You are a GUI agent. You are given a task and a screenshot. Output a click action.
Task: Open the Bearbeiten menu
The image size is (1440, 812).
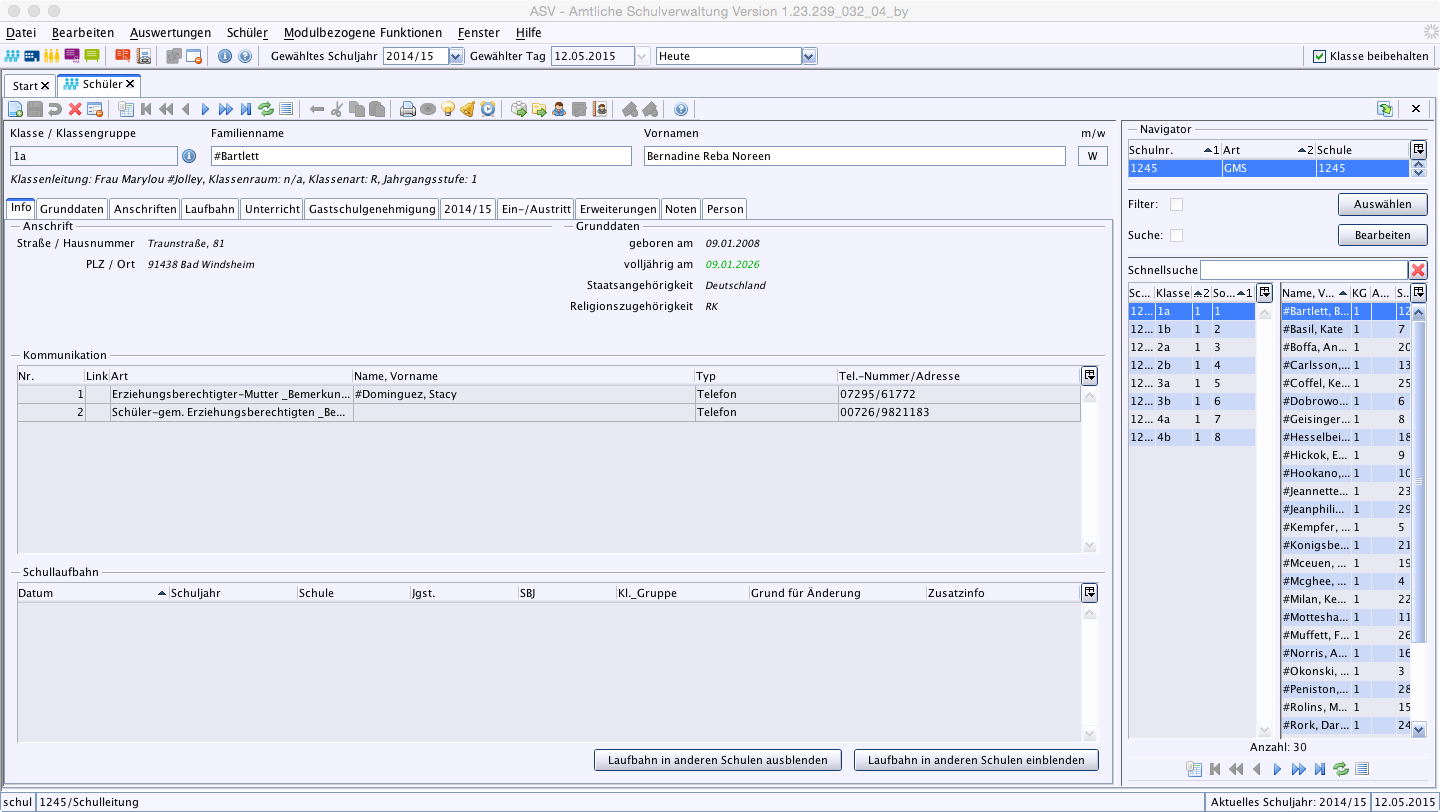[83, 32]
